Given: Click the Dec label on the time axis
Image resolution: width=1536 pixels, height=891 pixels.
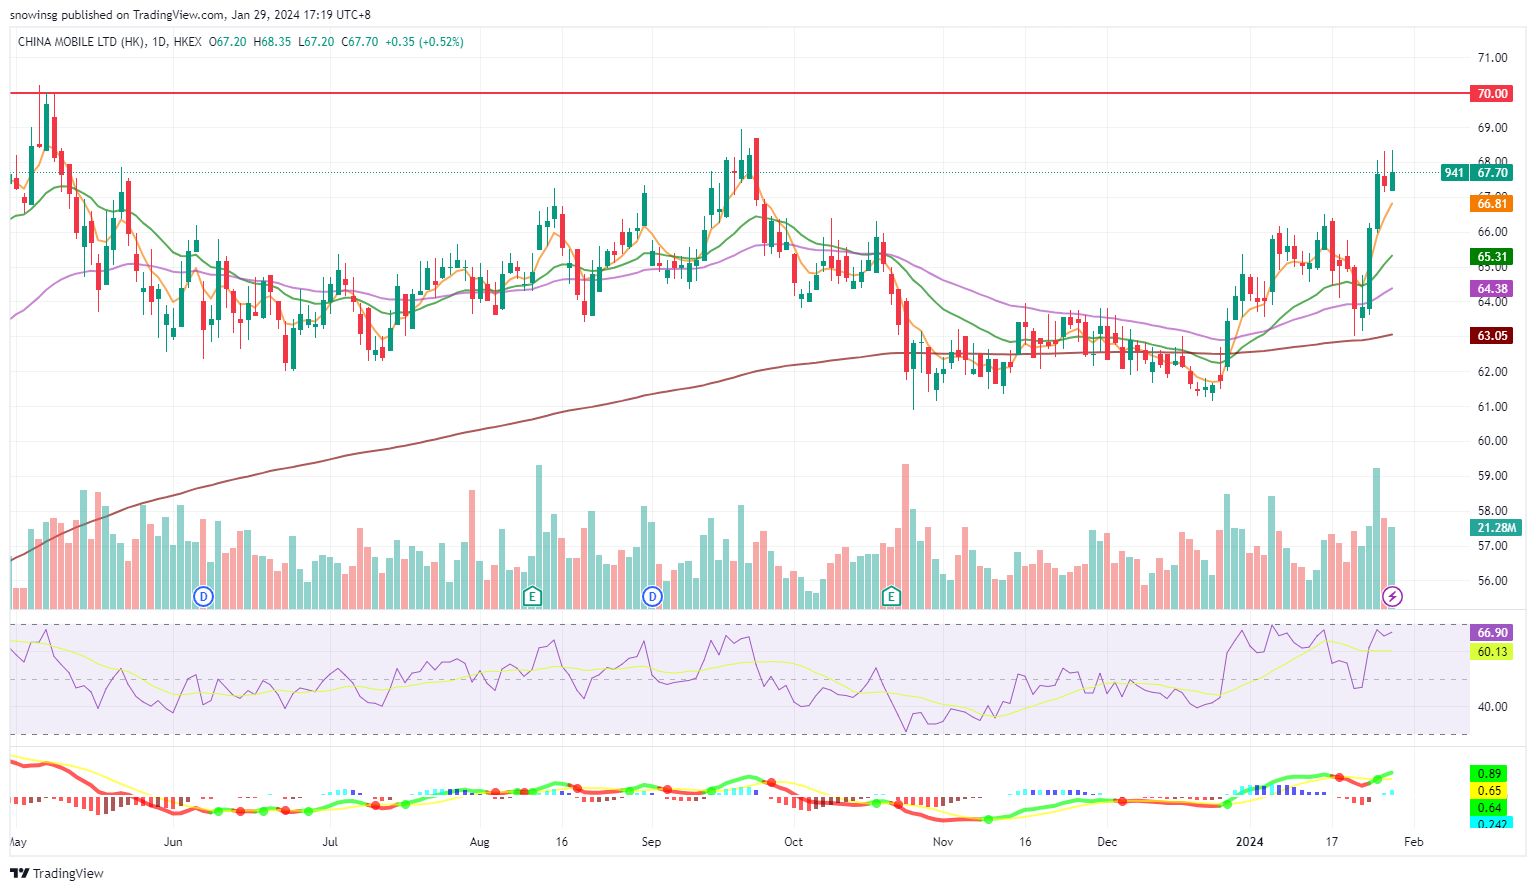Looking at the screenshot, I should point(1107,842).
